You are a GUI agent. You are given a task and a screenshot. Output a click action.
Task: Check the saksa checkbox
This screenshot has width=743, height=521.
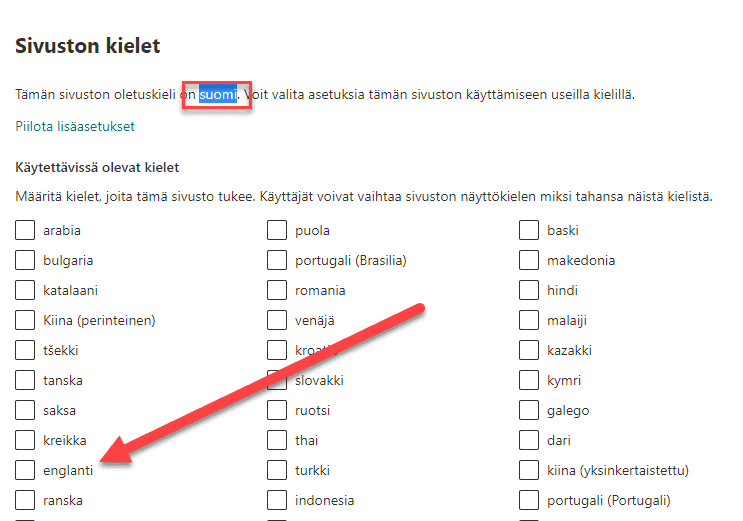pos(26,411)
